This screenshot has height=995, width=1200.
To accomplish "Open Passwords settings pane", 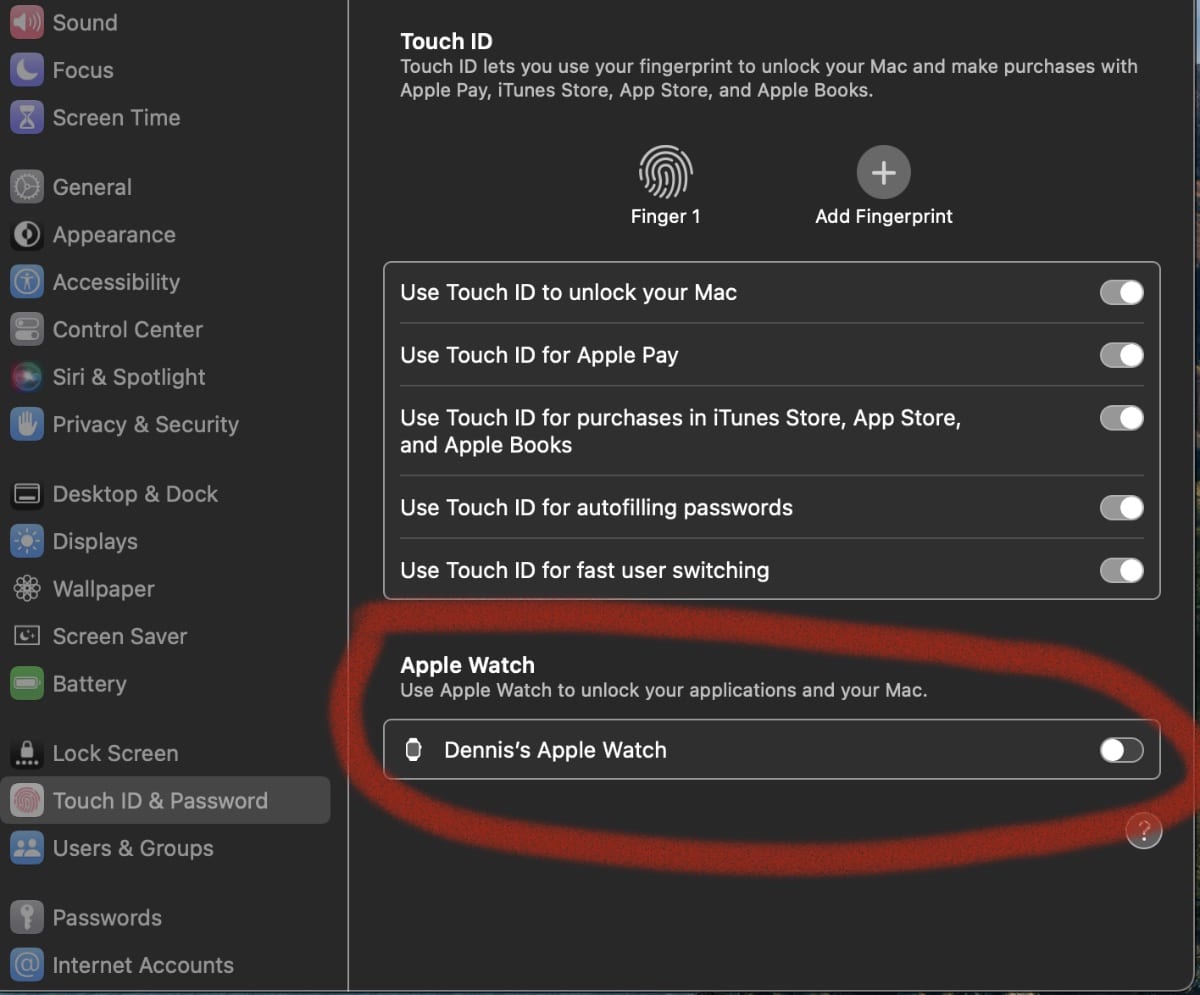I will (x=107, y=917).
